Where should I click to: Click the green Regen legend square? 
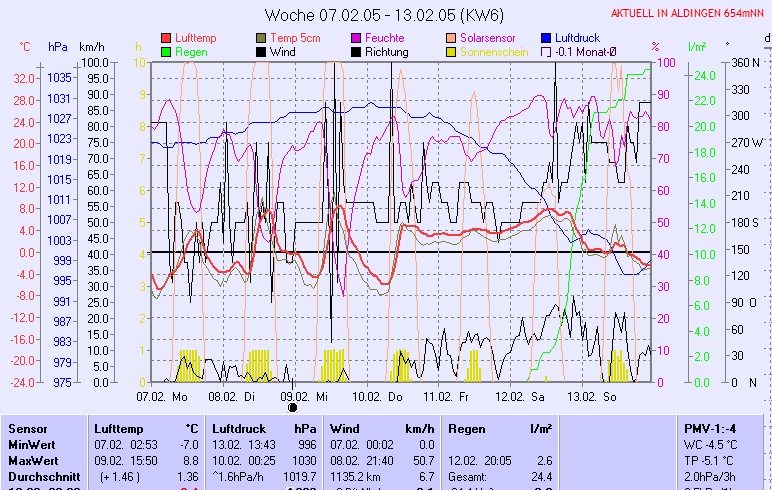[x=166, y=51]
